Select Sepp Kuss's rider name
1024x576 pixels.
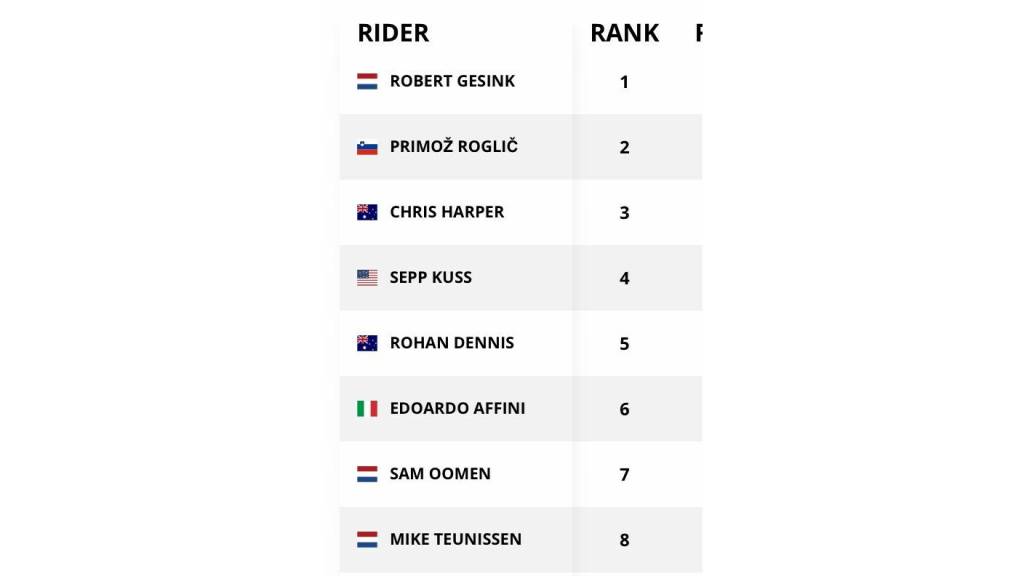coord(430,277)
